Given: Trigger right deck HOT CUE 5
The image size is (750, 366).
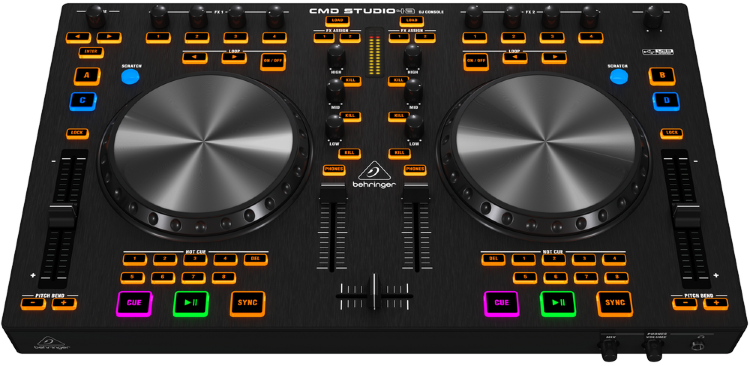Looking at the screenshot, I should (525, 278).
